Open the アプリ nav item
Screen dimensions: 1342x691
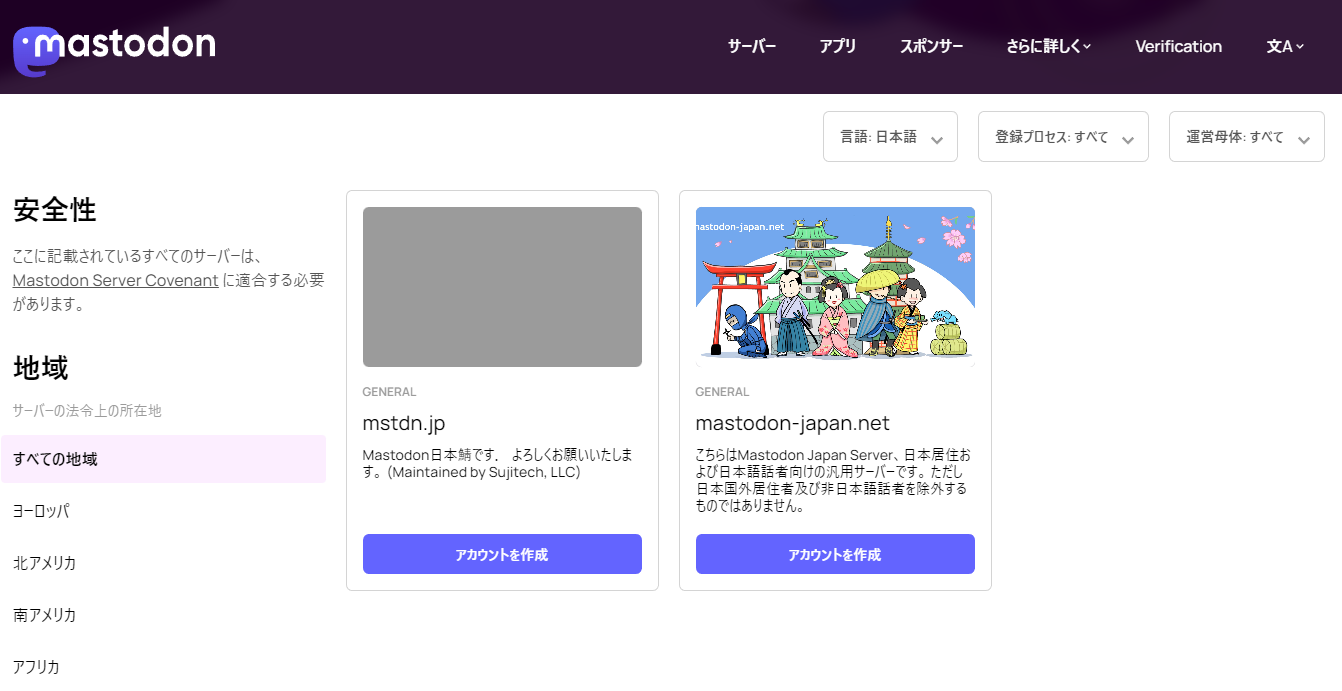tap(838, 47)
